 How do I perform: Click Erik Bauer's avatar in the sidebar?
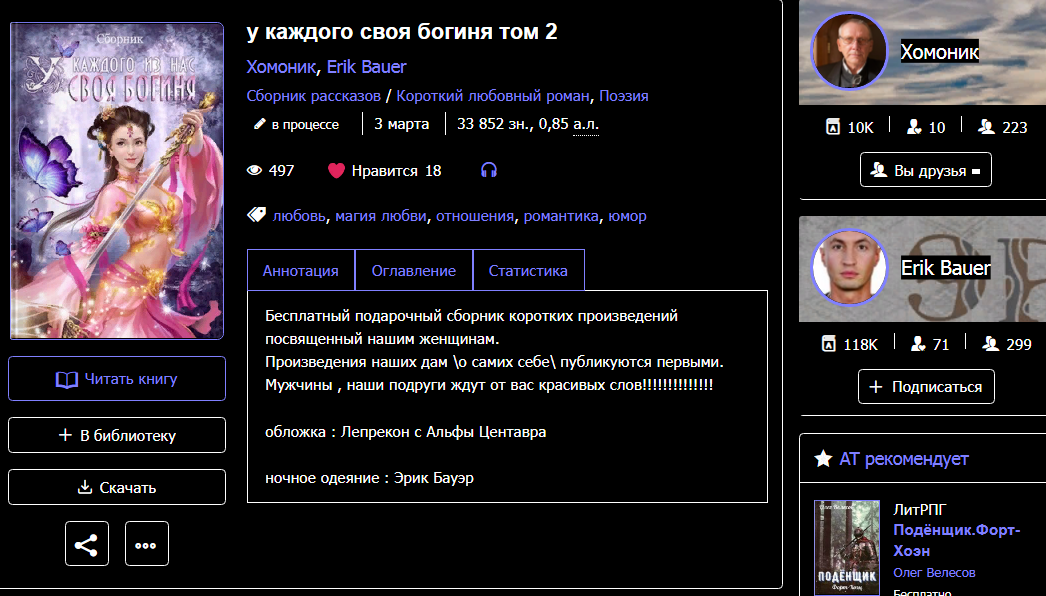click(x=849, y=267)
